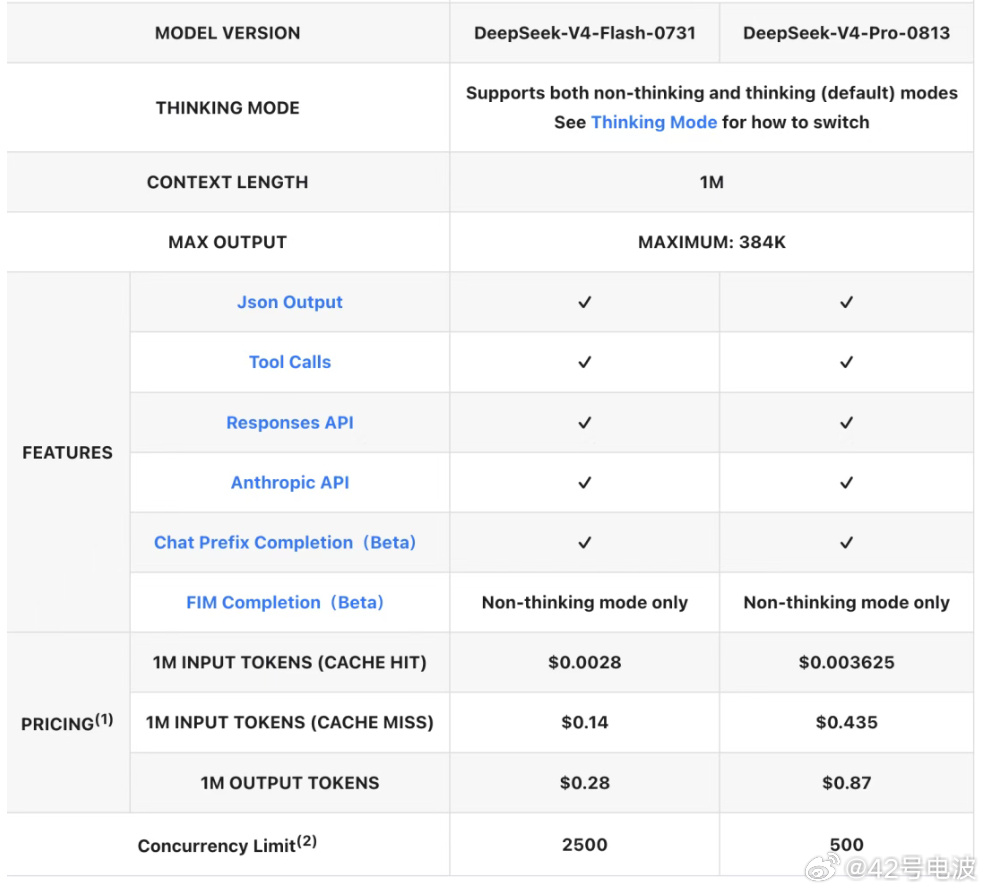Screen dimensions: 986x891
Task: Click the 2500 concurrency limit value
Action: 585,844
